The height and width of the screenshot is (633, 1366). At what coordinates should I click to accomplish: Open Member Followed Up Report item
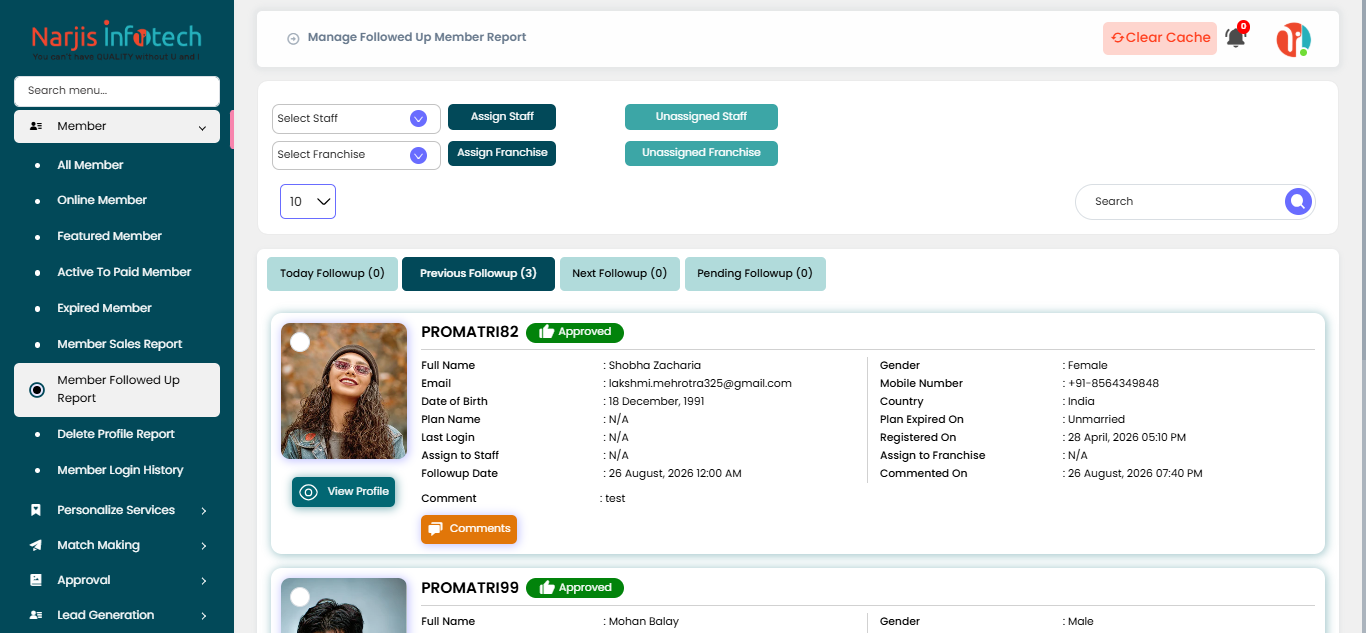pos(117,389)
